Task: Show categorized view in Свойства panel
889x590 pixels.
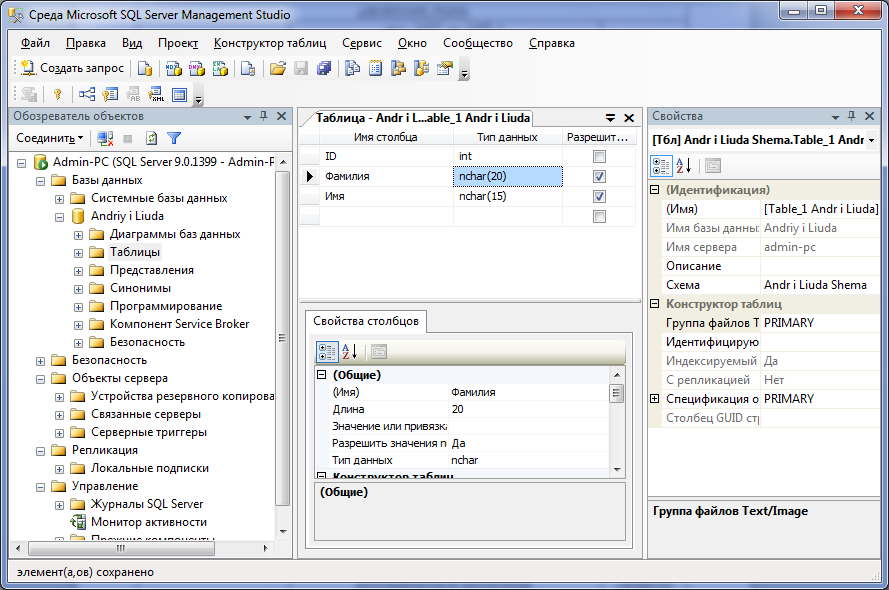Action: 661,166
